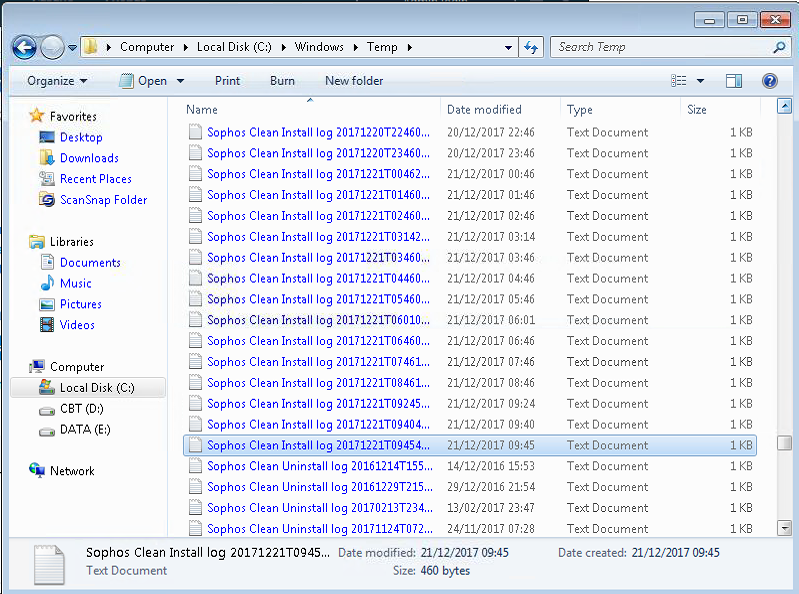Click the search magnifier icon
Viewport: 799px width, 594px height.
pyautogui.click(x=779, y=47)
